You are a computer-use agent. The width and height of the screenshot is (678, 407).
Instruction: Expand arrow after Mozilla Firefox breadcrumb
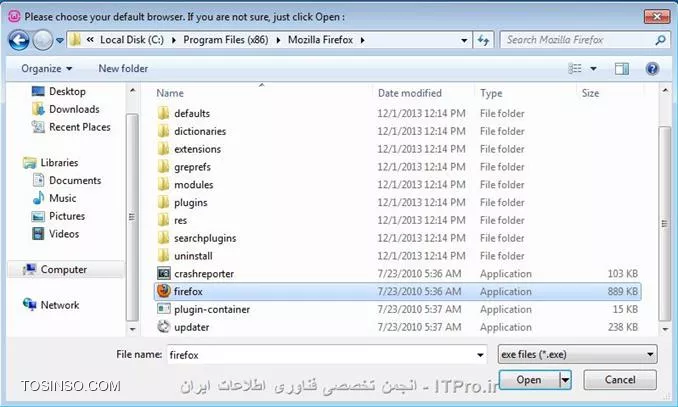[x=362, y=40]
